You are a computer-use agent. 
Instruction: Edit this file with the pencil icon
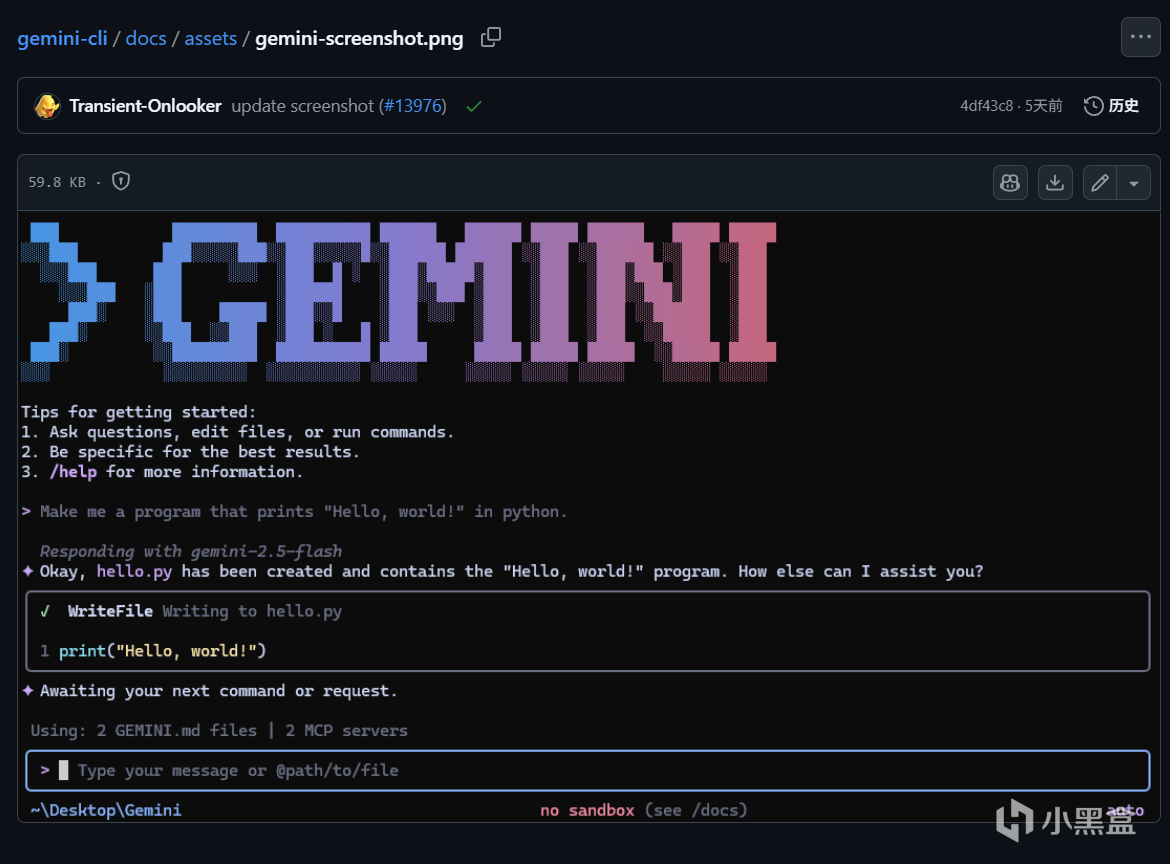click(x=1100, y=183)
